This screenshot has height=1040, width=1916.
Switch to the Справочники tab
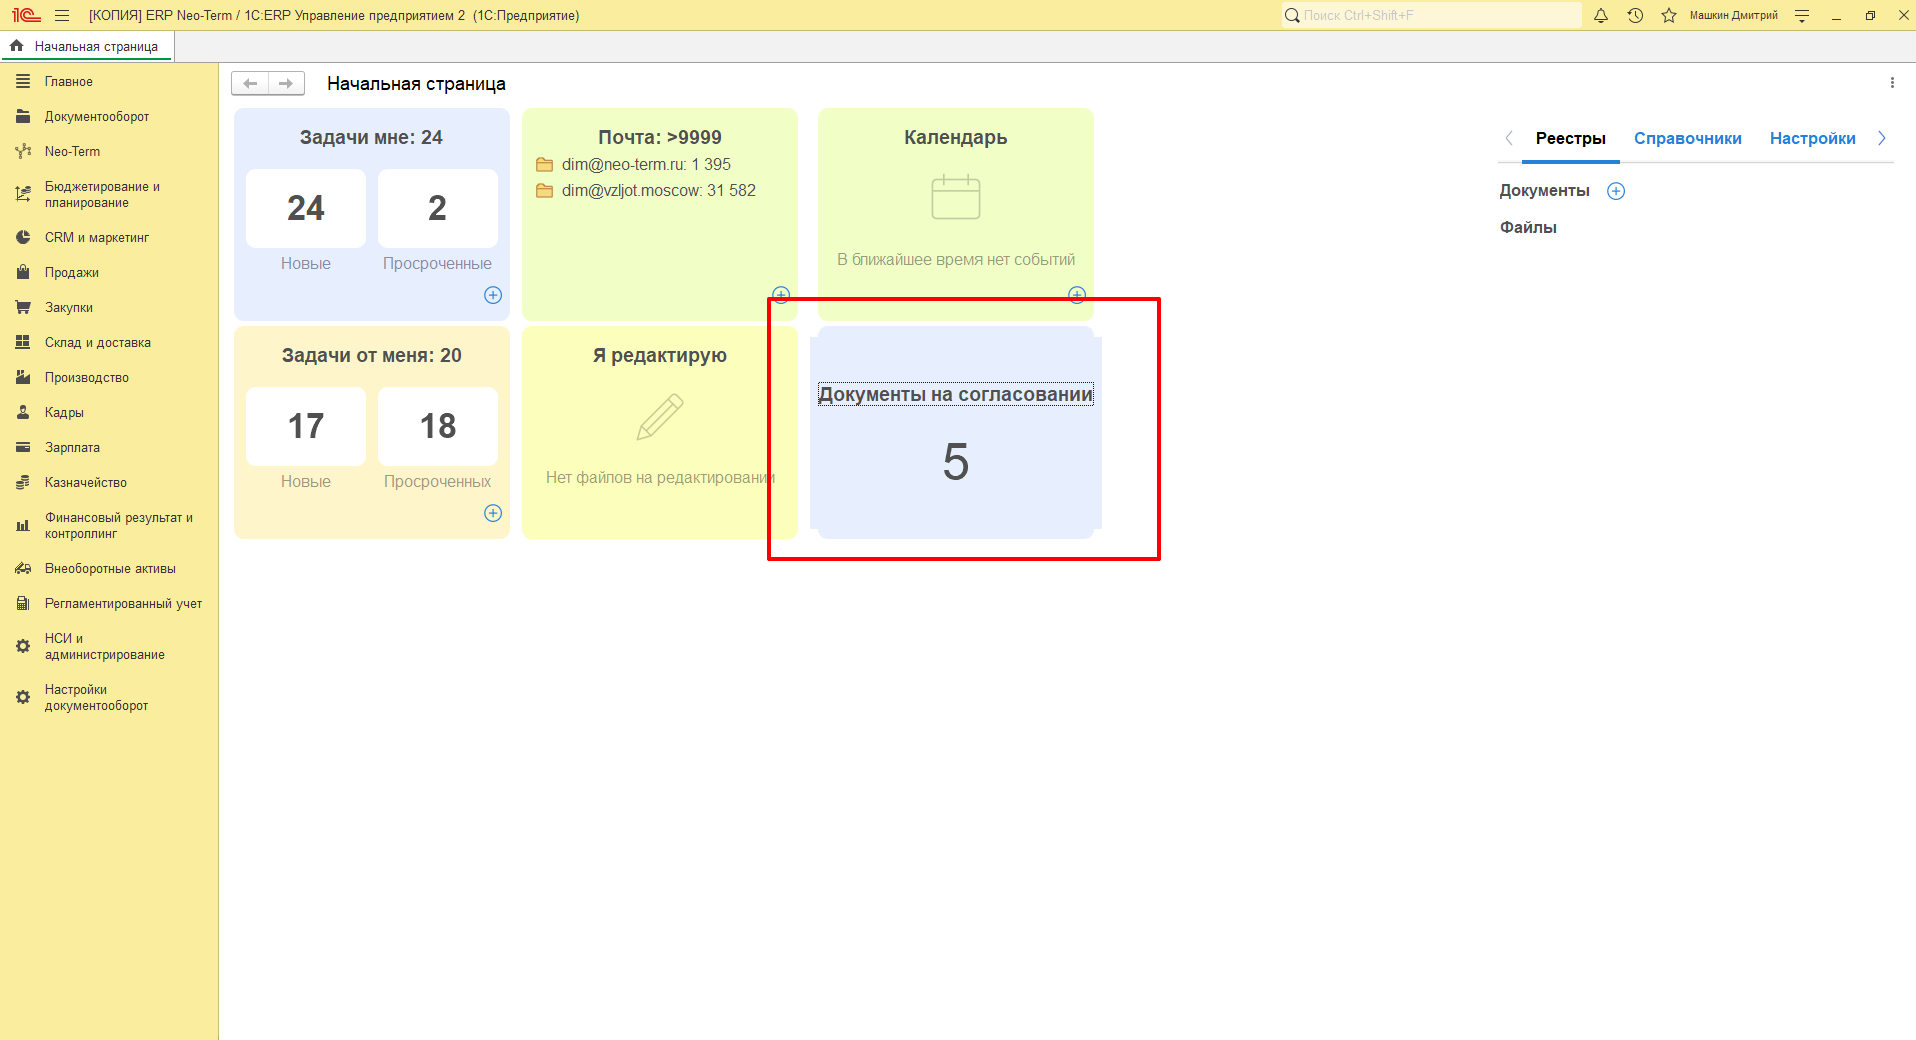pos(1687,139)
